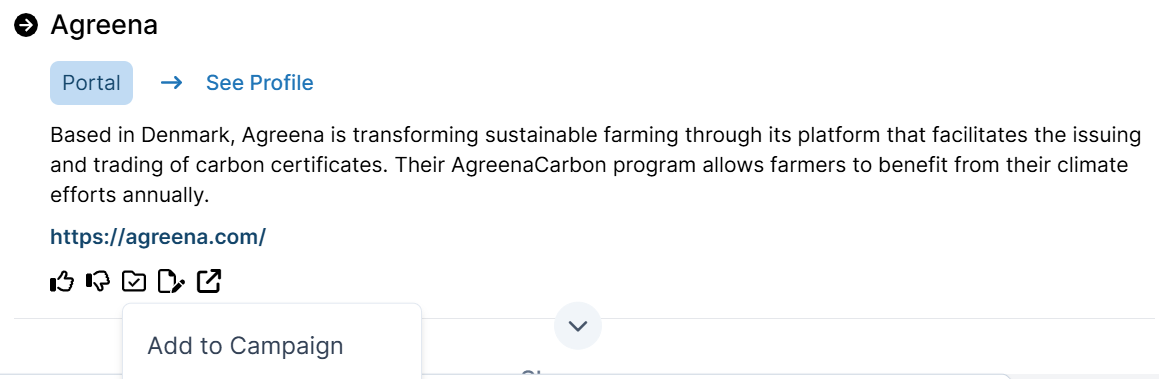Image resolution: width=1159 pixels, height=379 pixels.
Task: Visit the https://agreena.com/ link
Action: click(x=157, y=237)
